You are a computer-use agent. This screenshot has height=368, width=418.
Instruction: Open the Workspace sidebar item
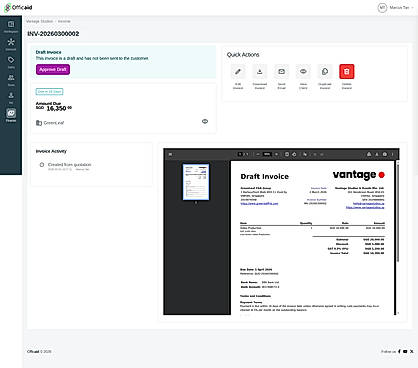[x=11, y=26]
